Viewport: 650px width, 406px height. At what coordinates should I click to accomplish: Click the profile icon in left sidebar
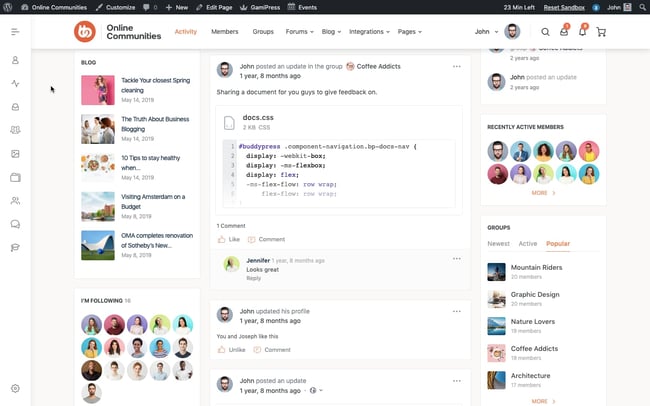15,60
